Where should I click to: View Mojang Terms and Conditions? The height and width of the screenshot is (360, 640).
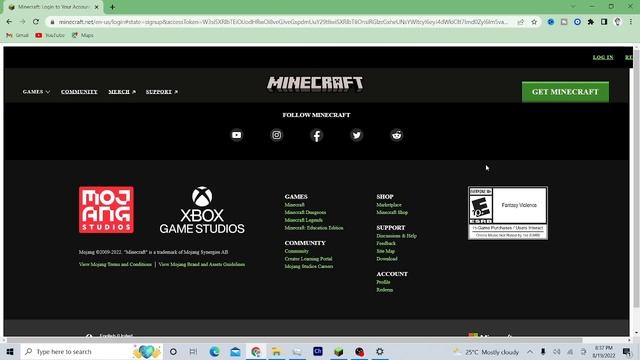[115, 264]
